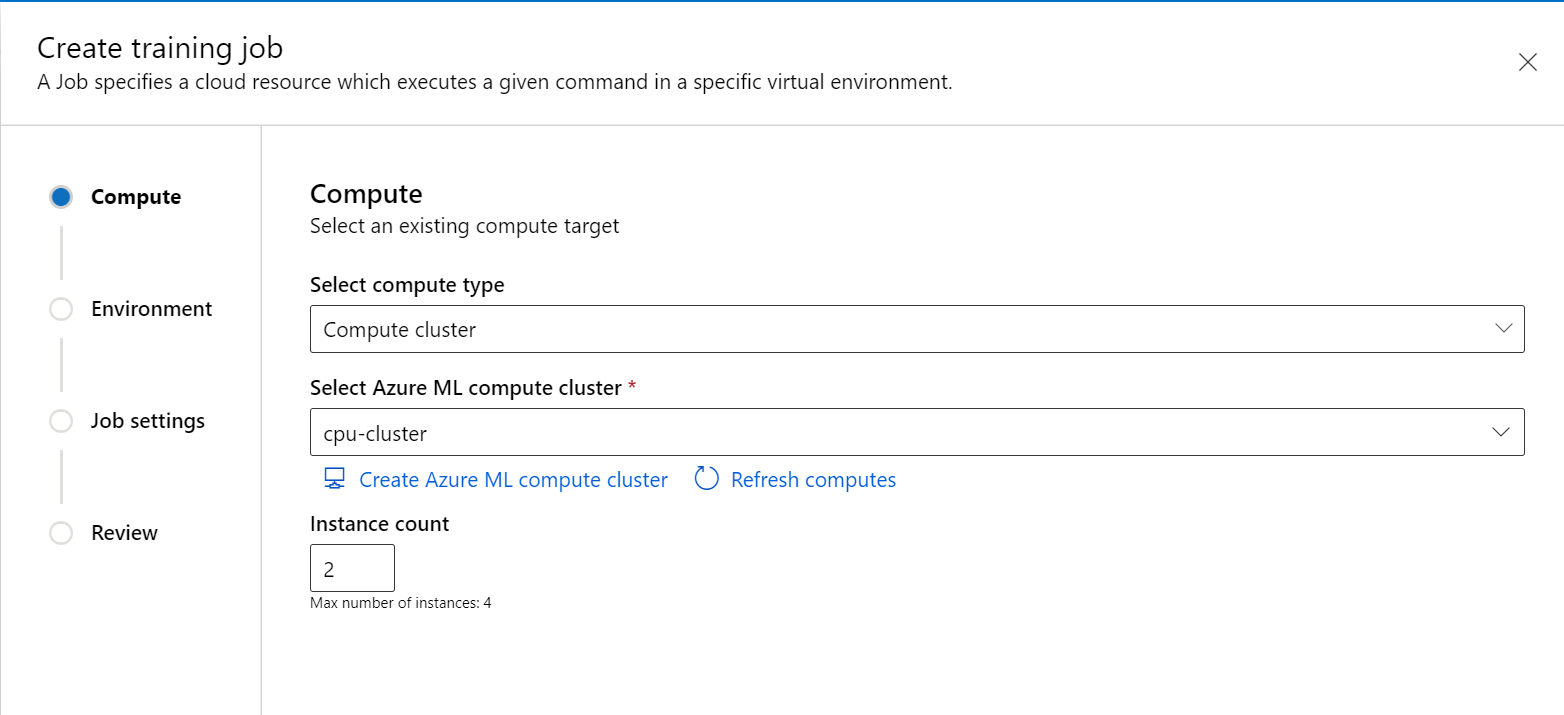Click the Review step circle indicator
Image resolution: width=1564 pixels, height=715 pixels.
coord(61,533)
